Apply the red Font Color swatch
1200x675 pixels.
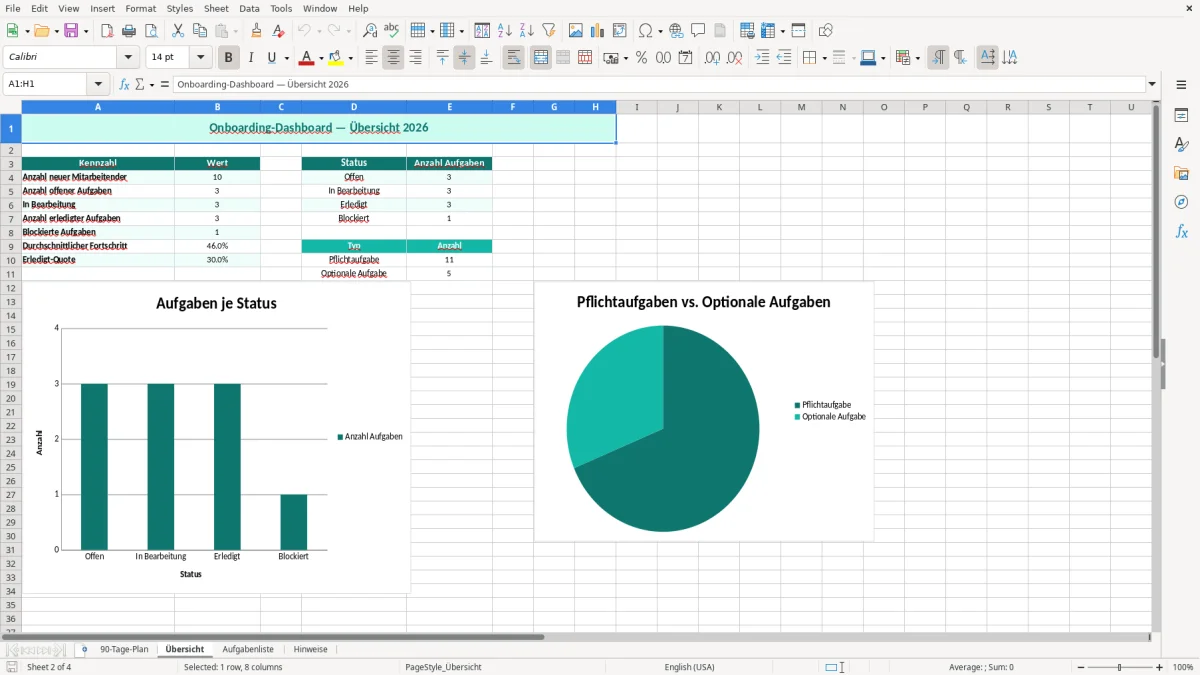(x=307, y=58)
